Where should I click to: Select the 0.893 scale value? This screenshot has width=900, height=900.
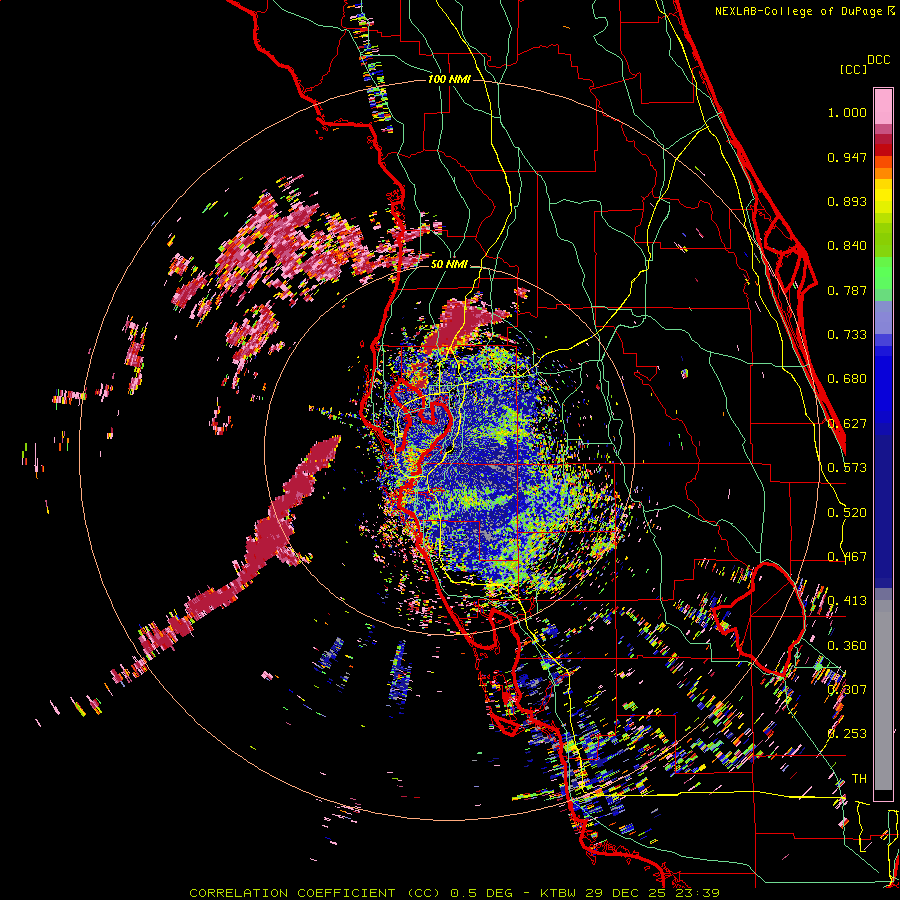847,201
